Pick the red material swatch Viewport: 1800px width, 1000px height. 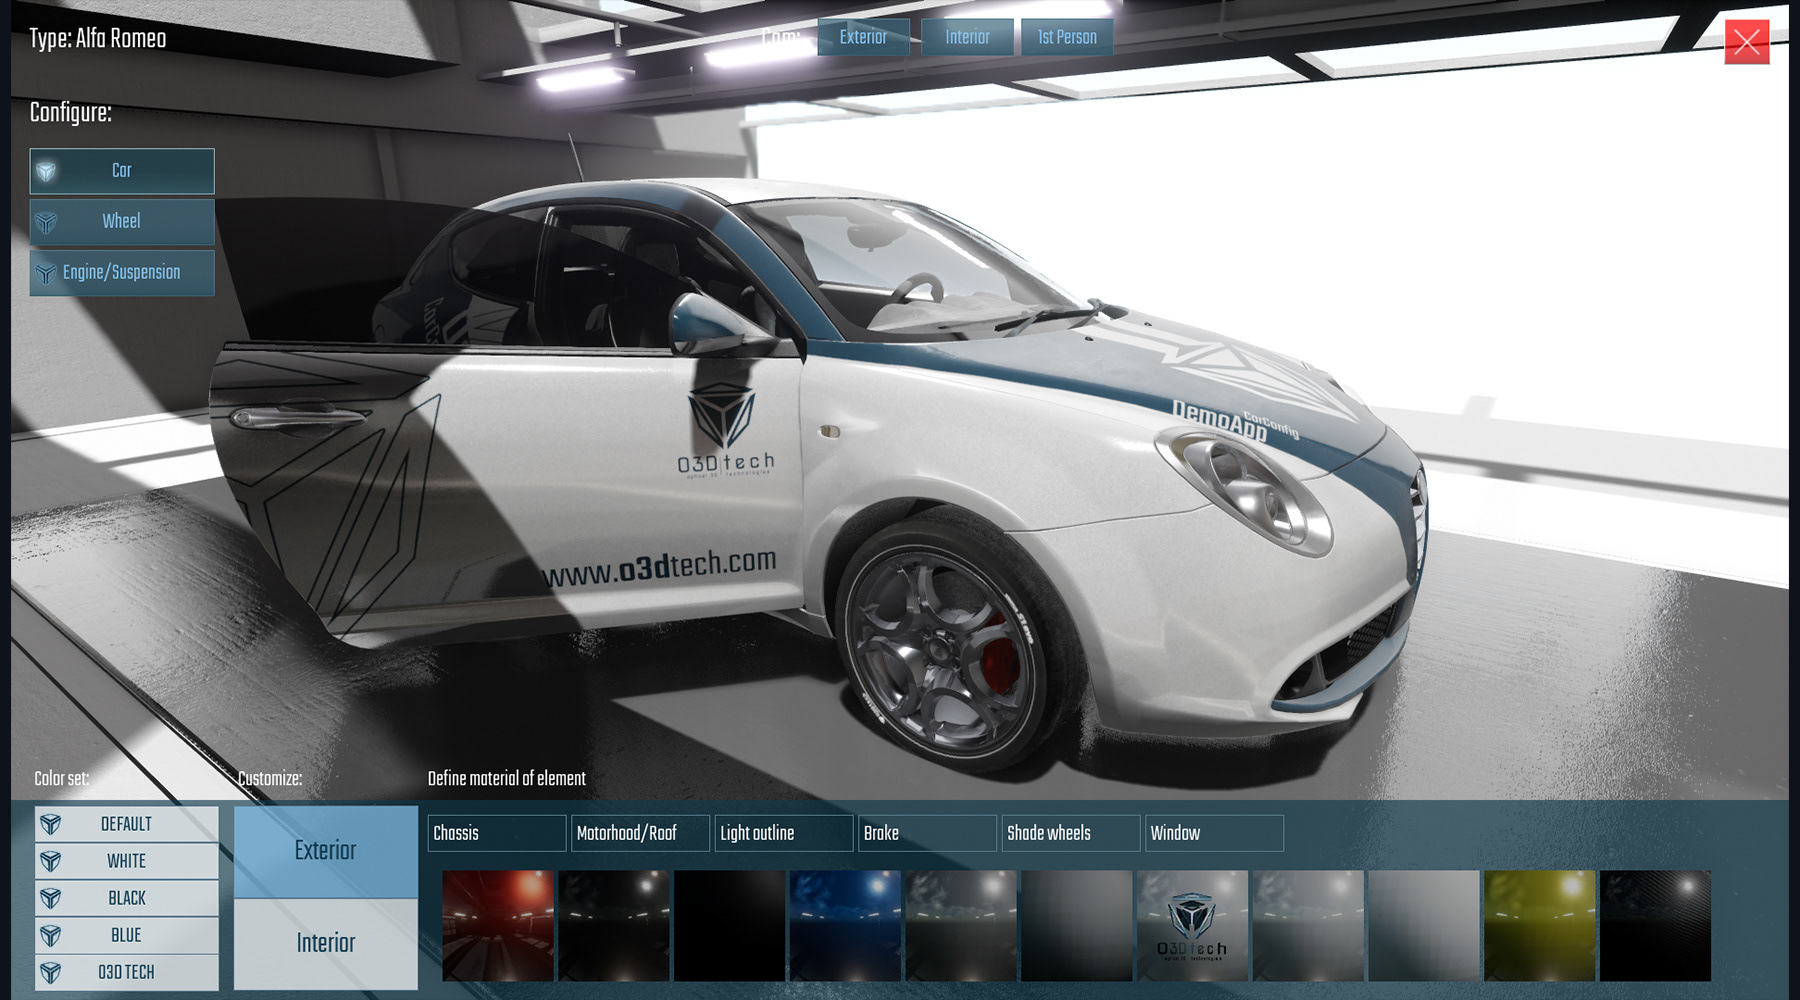click(498, 925)
